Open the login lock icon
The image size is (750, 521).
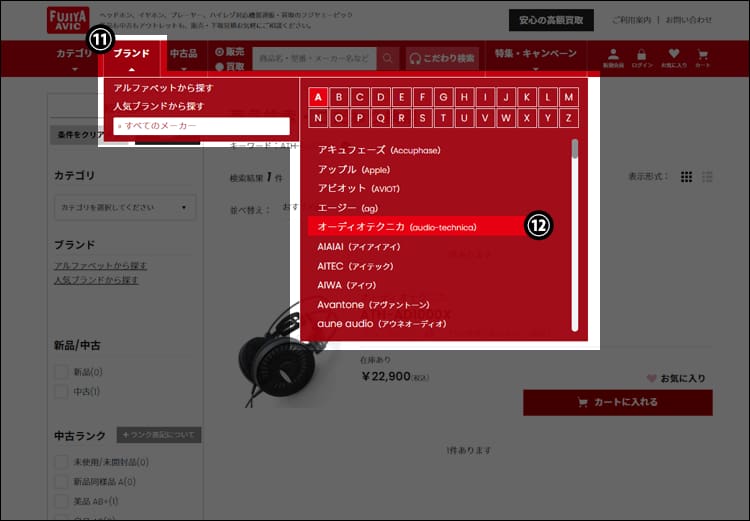[642, 58]
